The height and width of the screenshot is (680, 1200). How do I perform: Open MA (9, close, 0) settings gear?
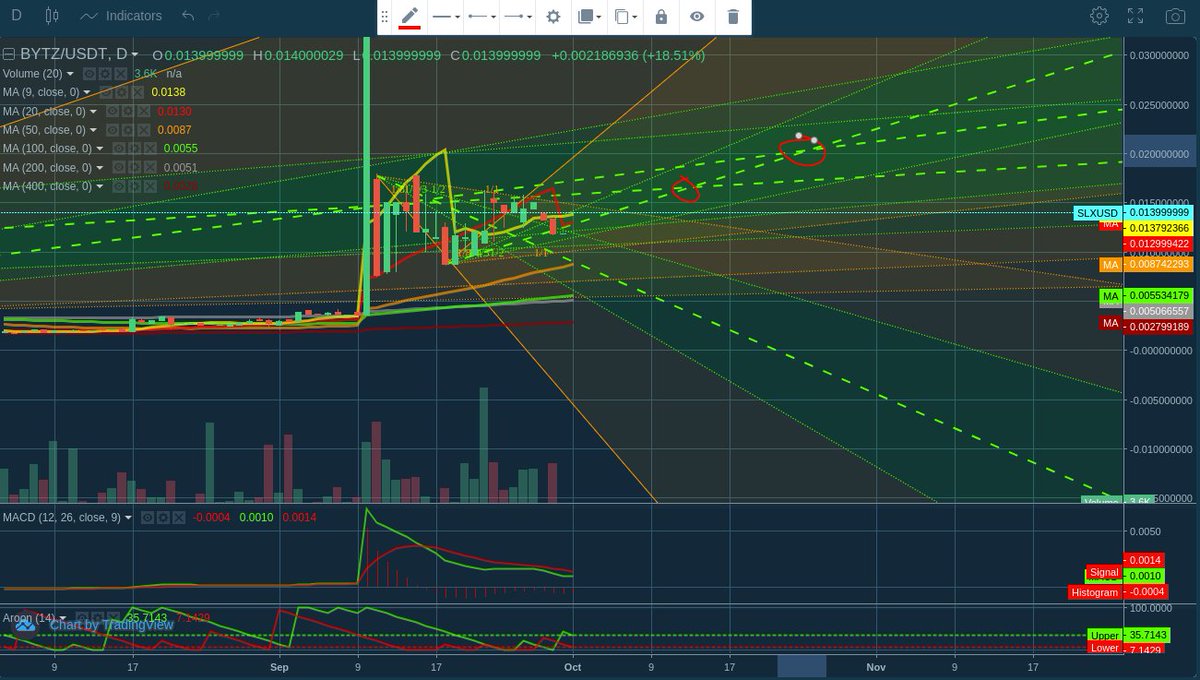(123, 92)
